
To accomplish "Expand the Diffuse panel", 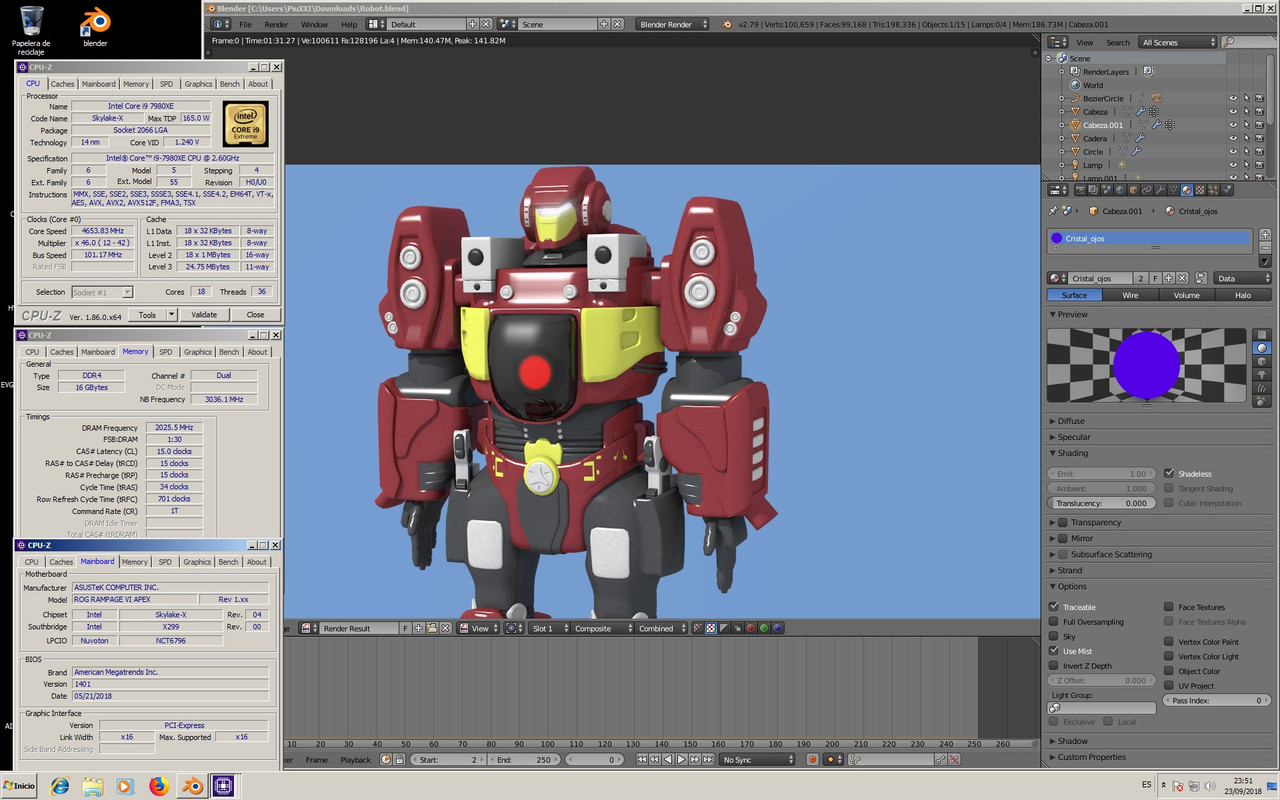I will click(1053, 421).
